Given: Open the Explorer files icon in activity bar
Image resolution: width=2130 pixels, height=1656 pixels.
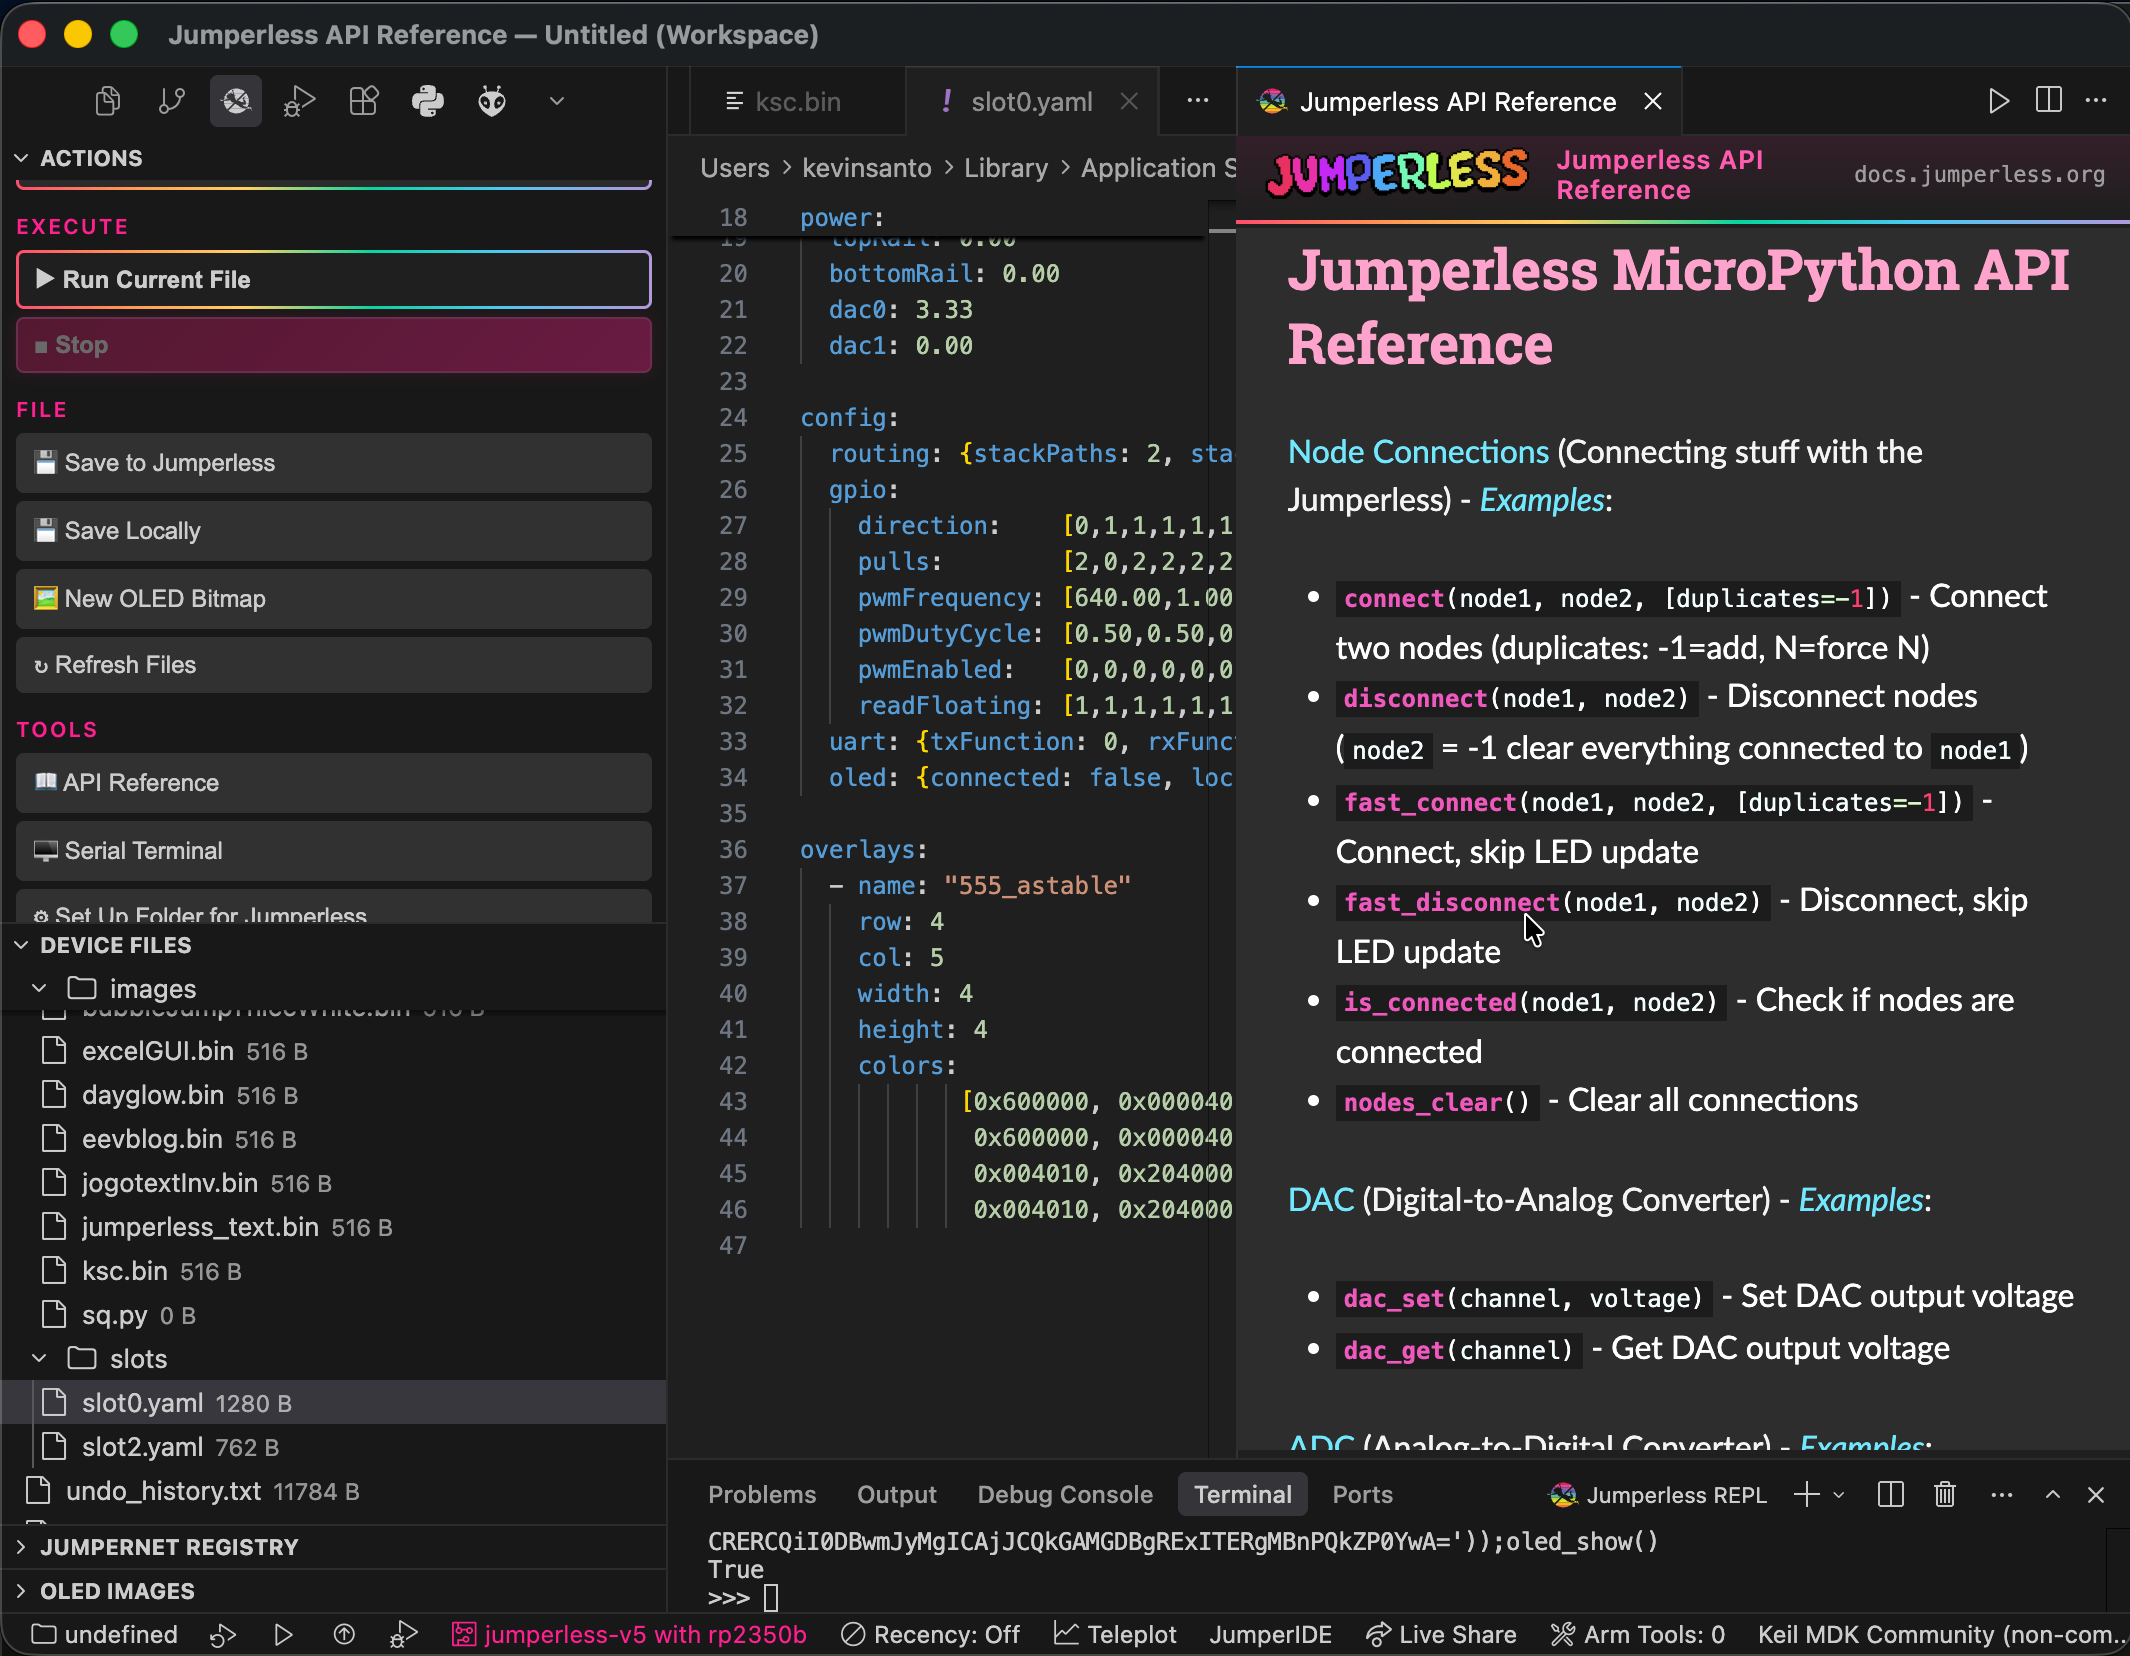Looking at the screenshot, I should tap(108, 101).
